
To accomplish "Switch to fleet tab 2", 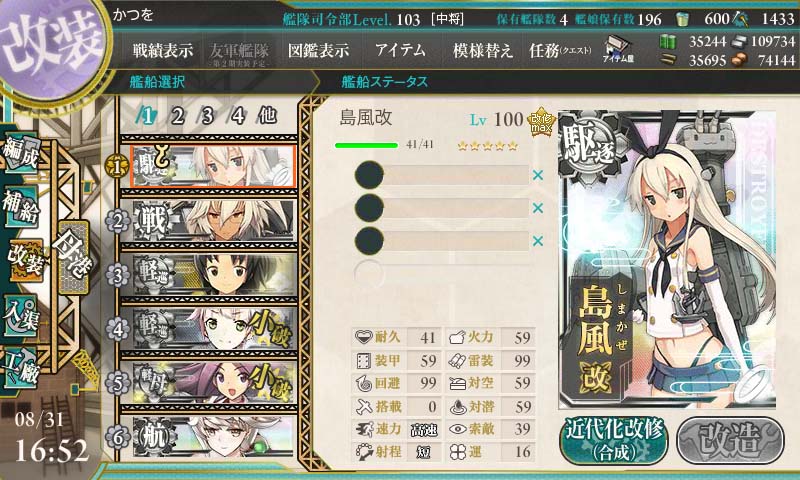I will [x=178, y=116].
